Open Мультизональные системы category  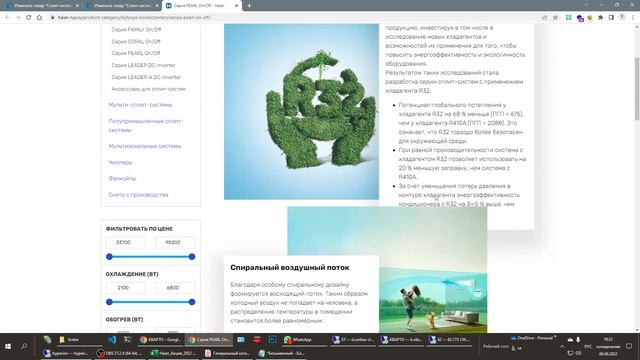144,146
